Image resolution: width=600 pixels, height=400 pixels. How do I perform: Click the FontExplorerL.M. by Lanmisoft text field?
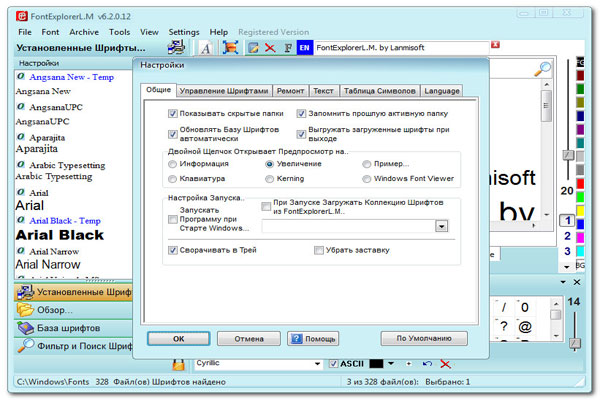[401, 48]
